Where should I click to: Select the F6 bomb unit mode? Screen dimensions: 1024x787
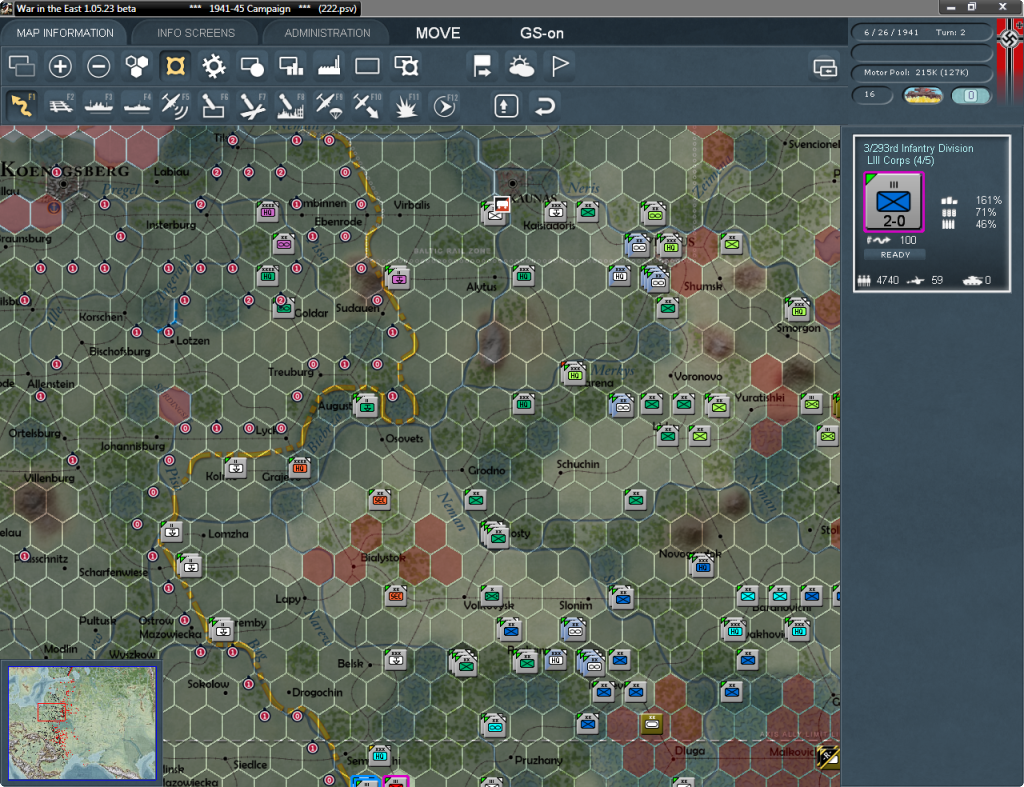[214, 105]
